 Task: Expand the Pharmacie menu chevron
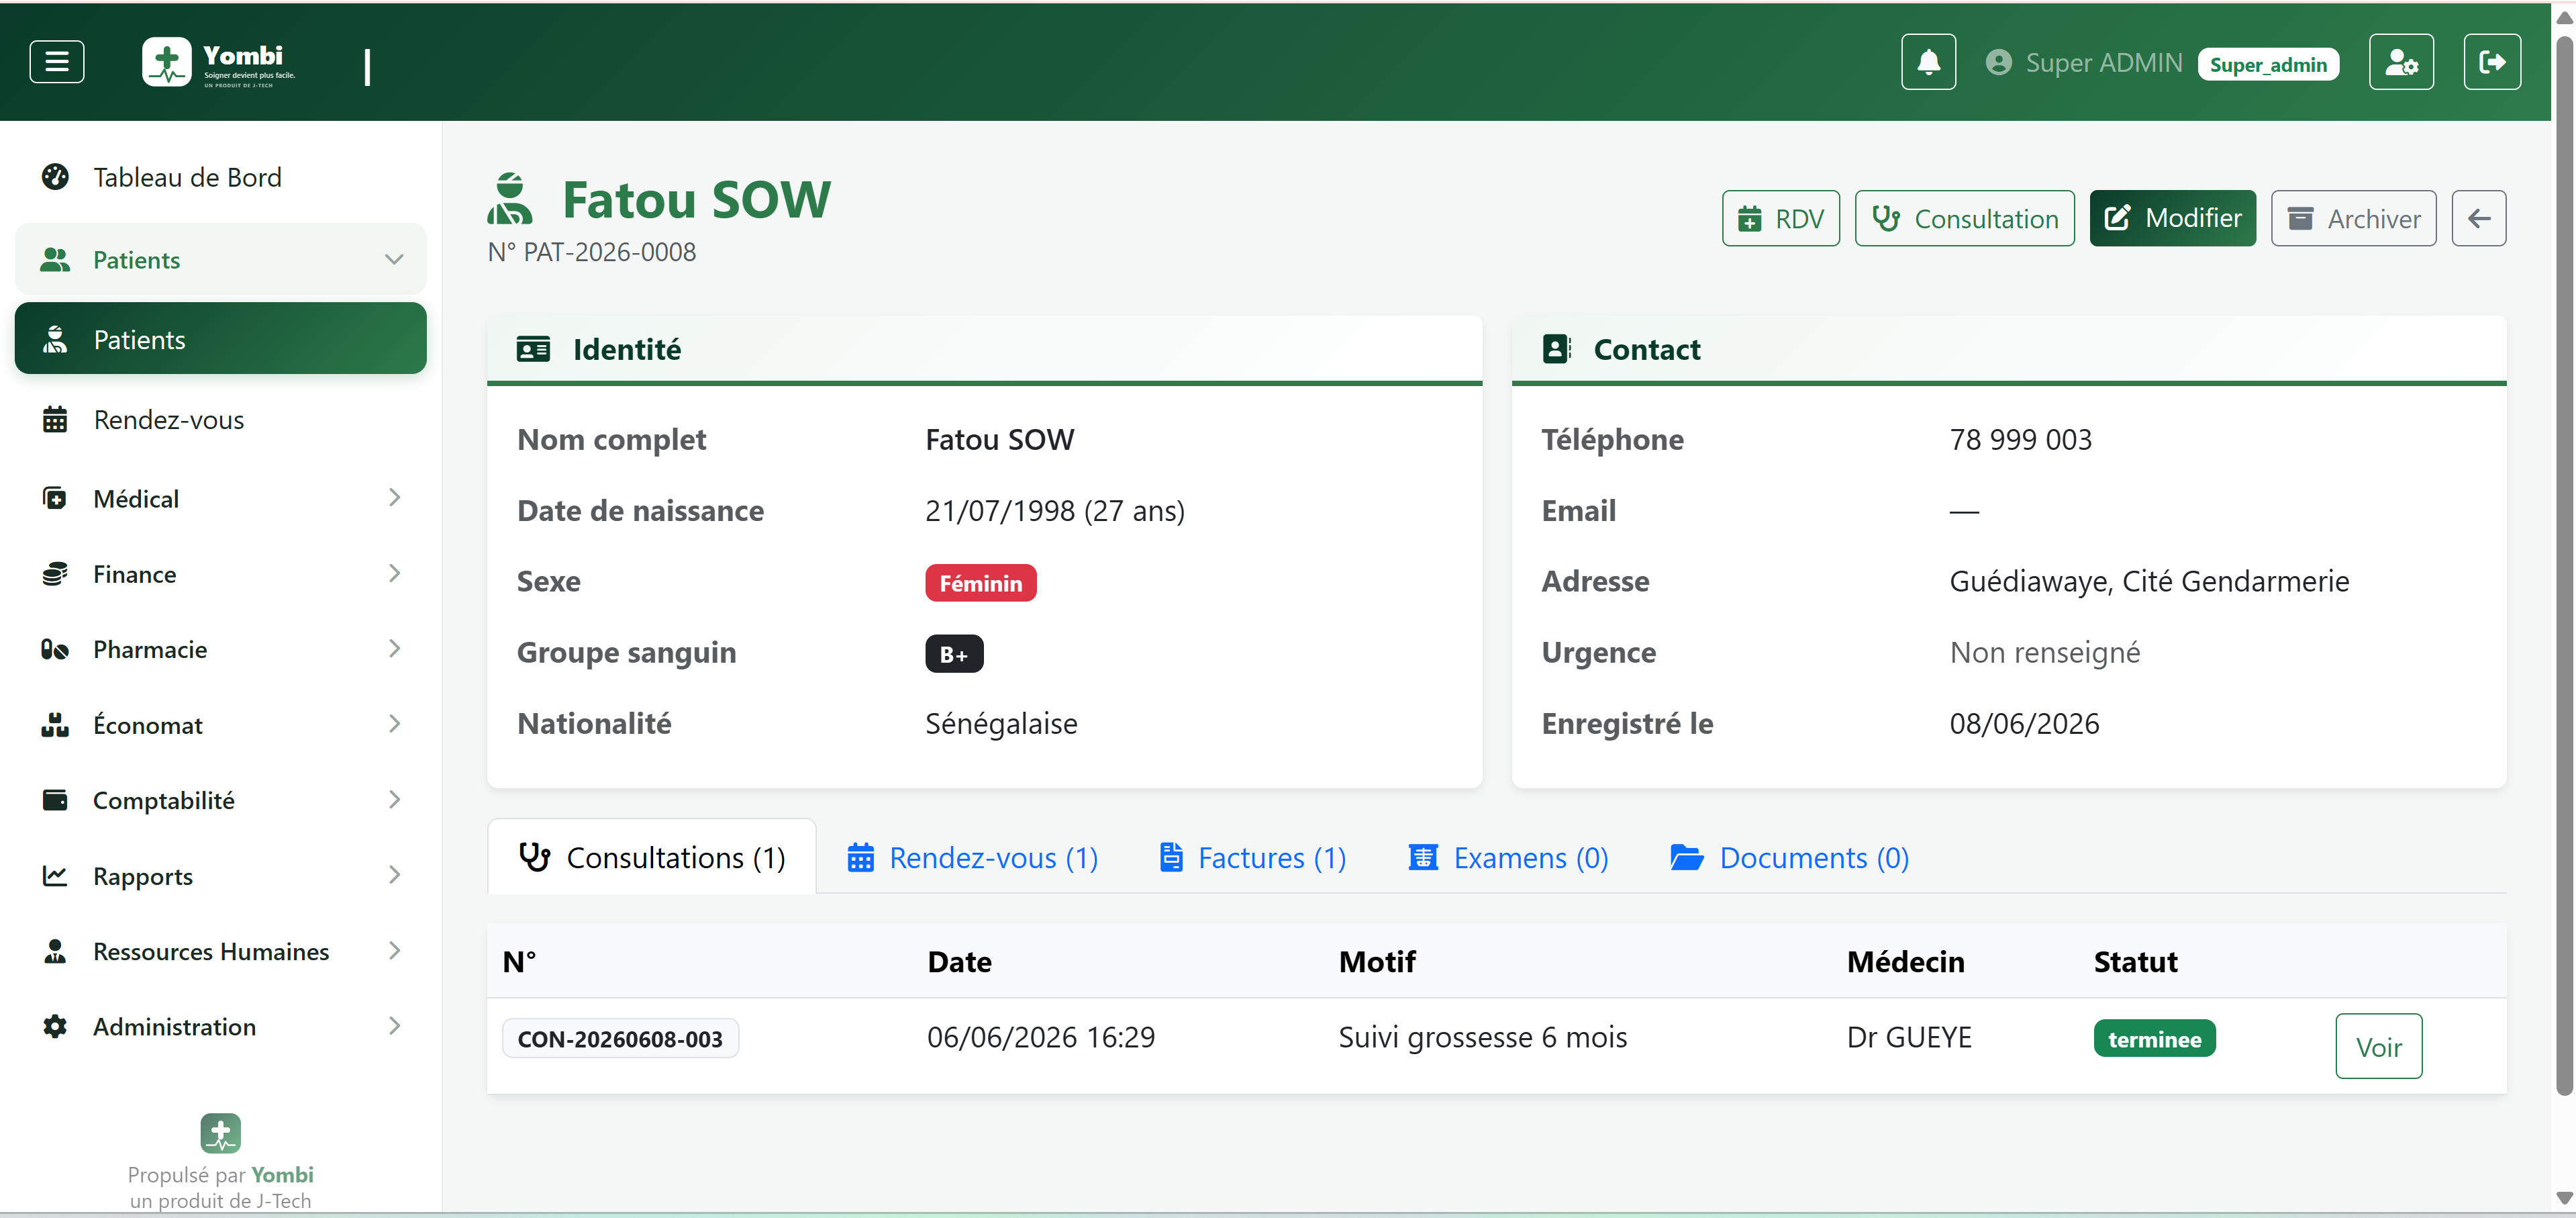394,649
